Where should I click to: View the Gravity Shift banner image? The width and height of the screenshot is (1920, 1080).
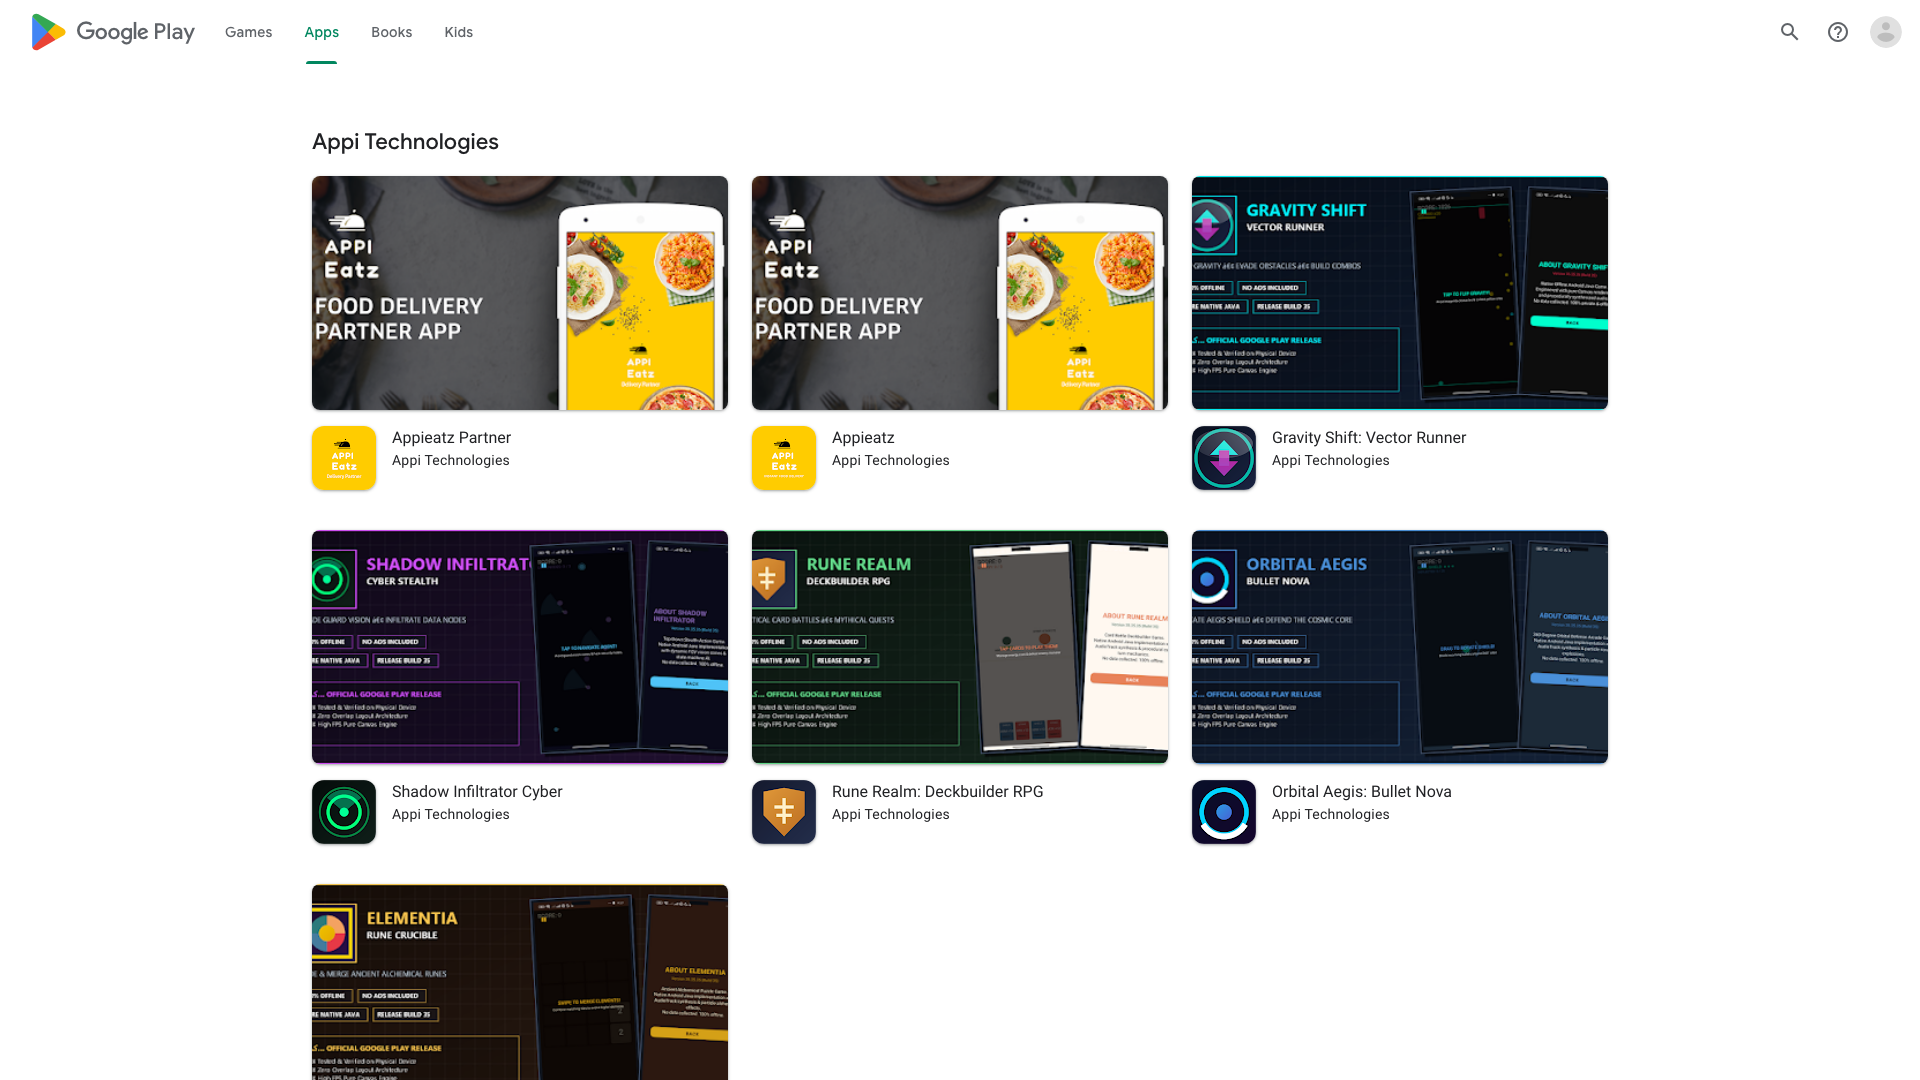point(1400,293)
